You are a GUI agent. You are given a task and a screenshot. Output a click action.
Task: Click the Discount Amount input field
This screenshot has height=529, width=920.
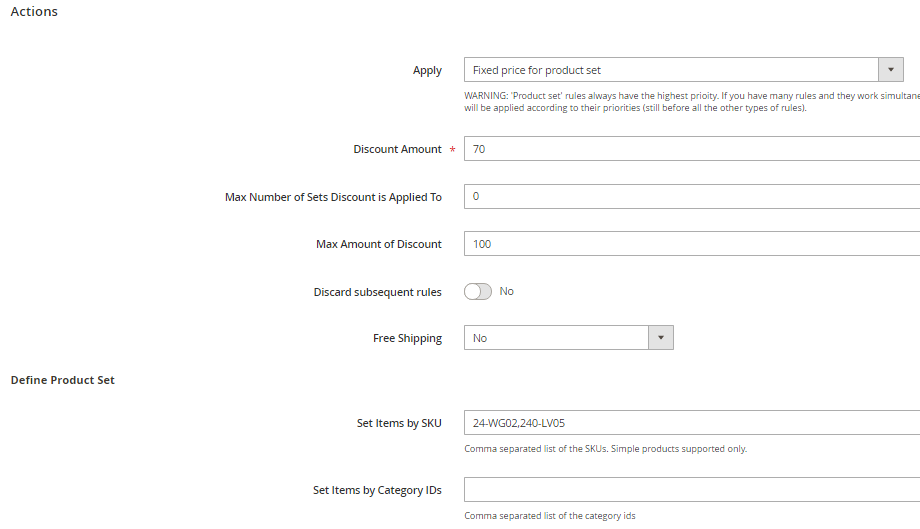[690, 149]
